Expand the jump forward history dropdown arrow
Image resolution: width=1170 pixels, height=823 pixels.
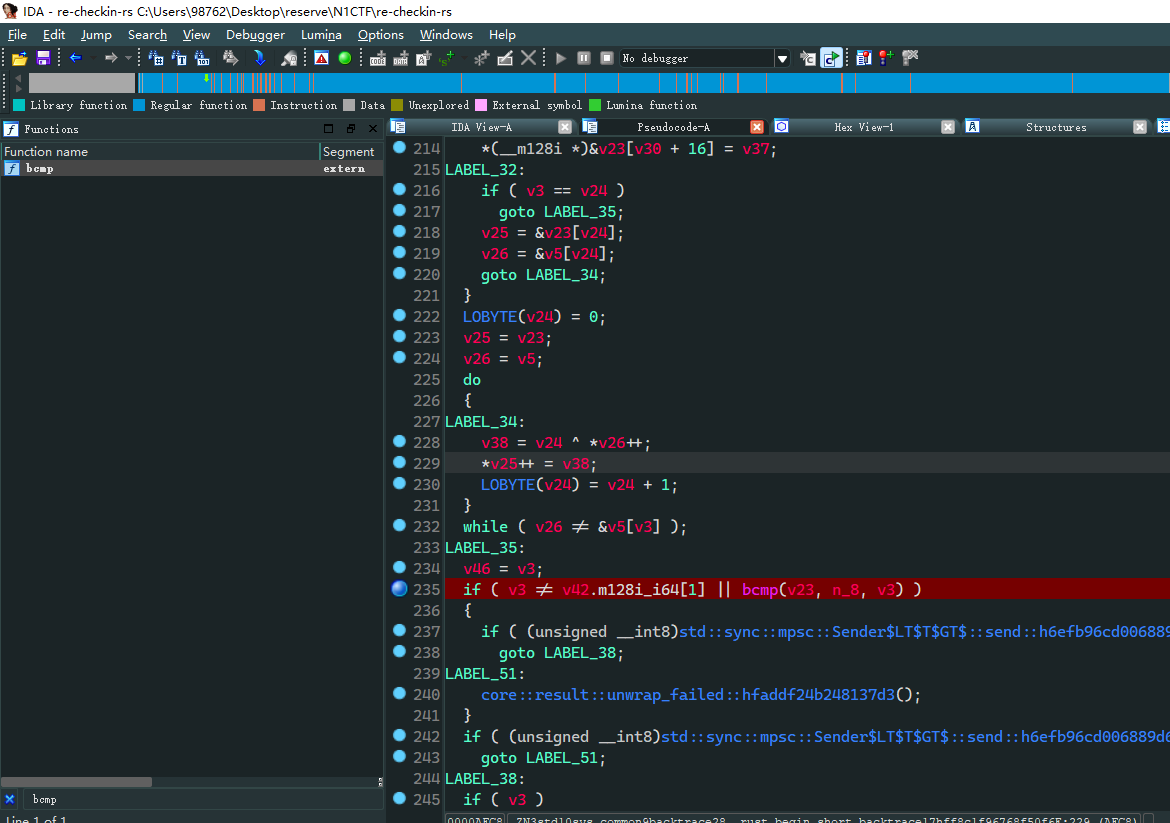coord(128,59)
